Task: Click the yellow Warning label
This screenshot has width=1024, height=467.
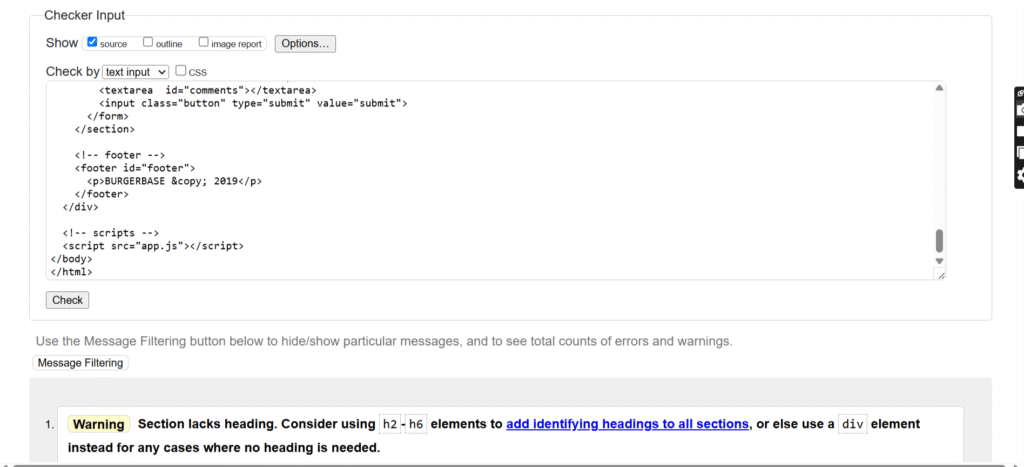Action: [x=98, y=424]
